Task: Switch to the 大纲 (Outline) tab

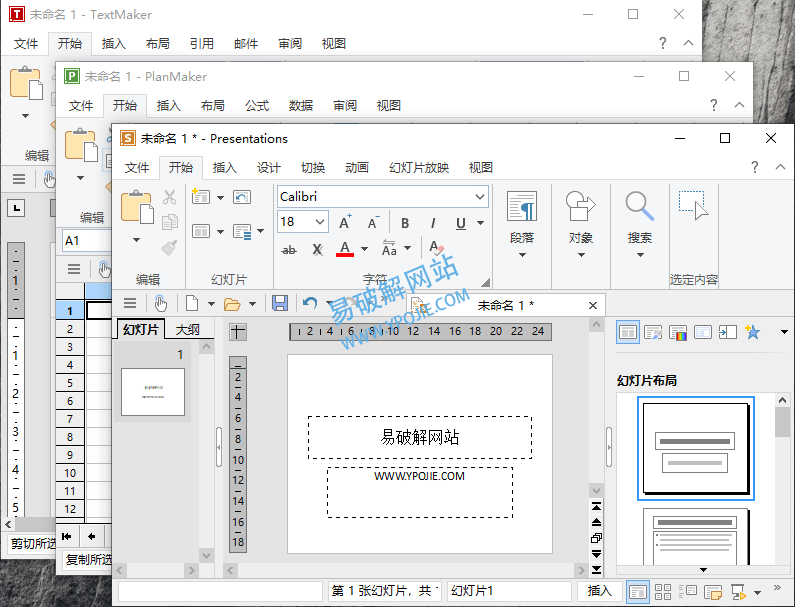Action: (188, 329)
